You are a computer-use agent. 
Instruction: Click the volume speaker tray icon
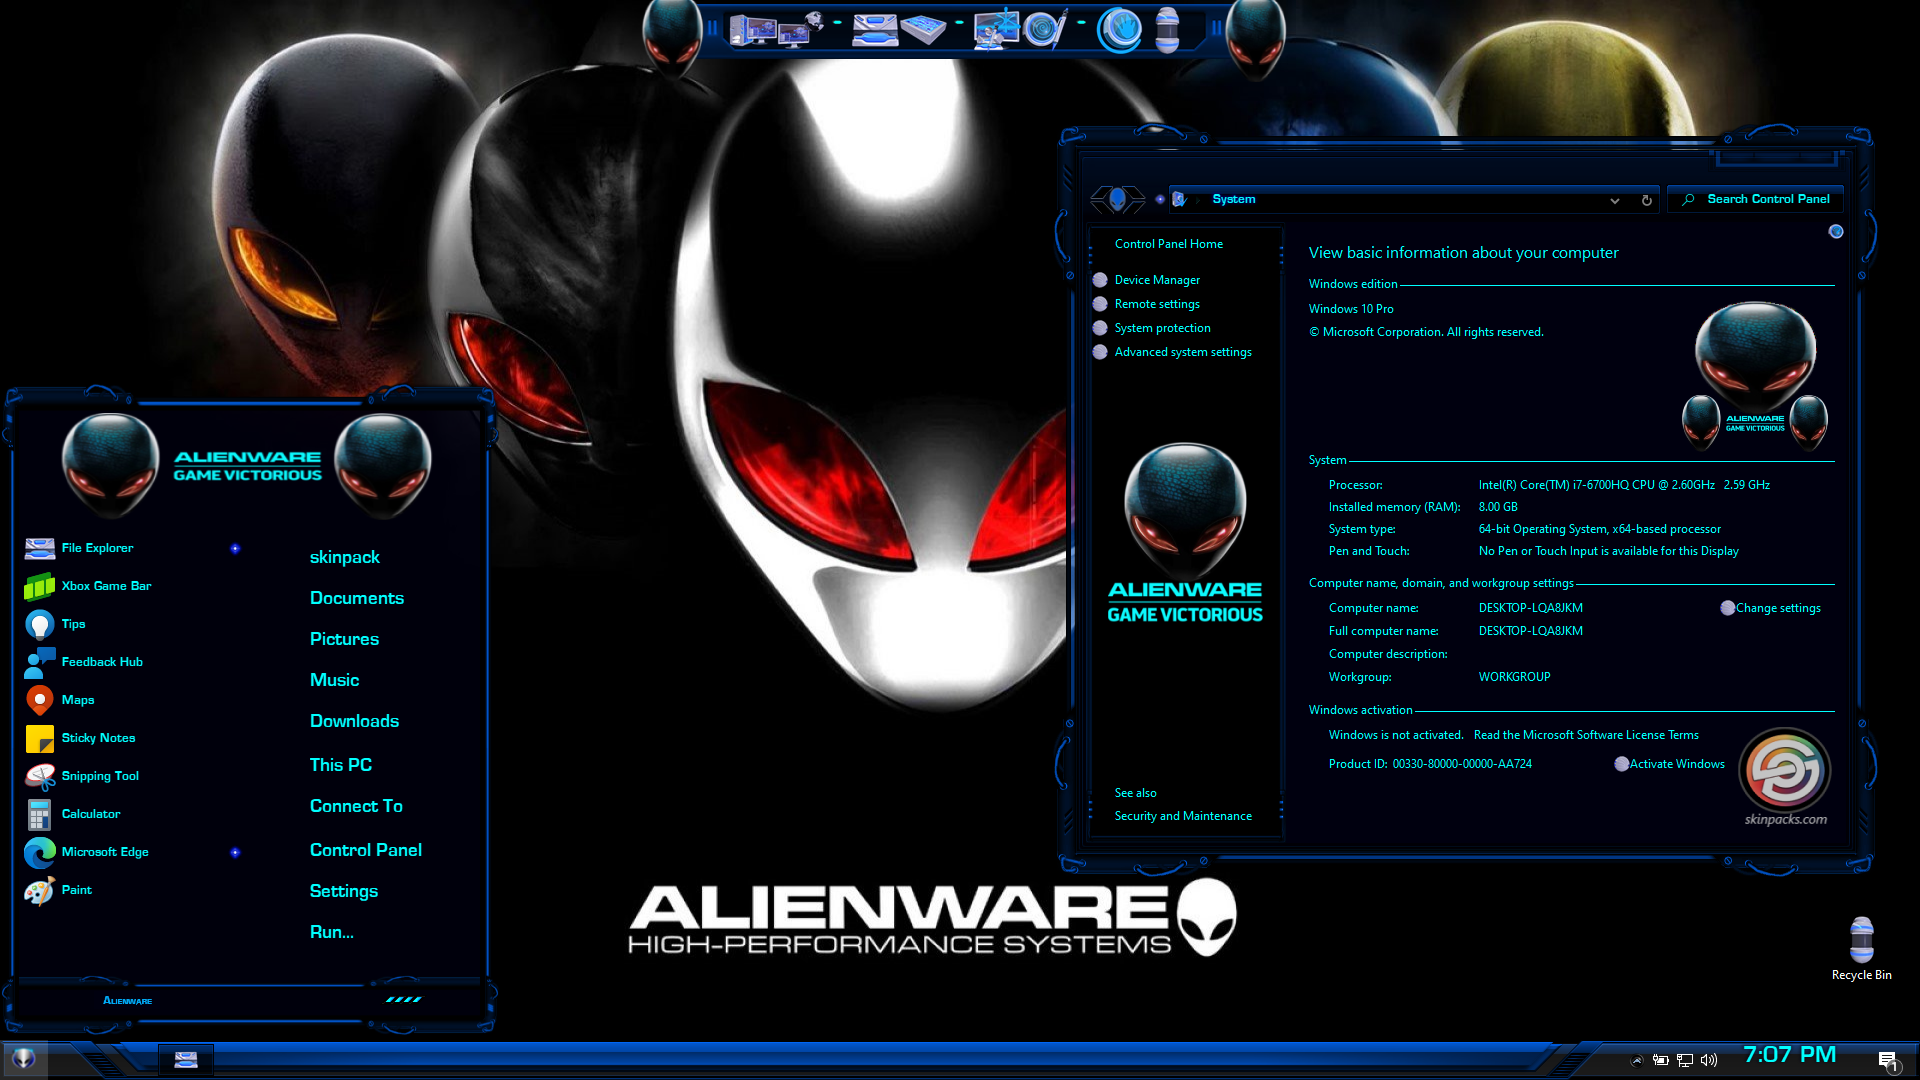[1709, 1060]
